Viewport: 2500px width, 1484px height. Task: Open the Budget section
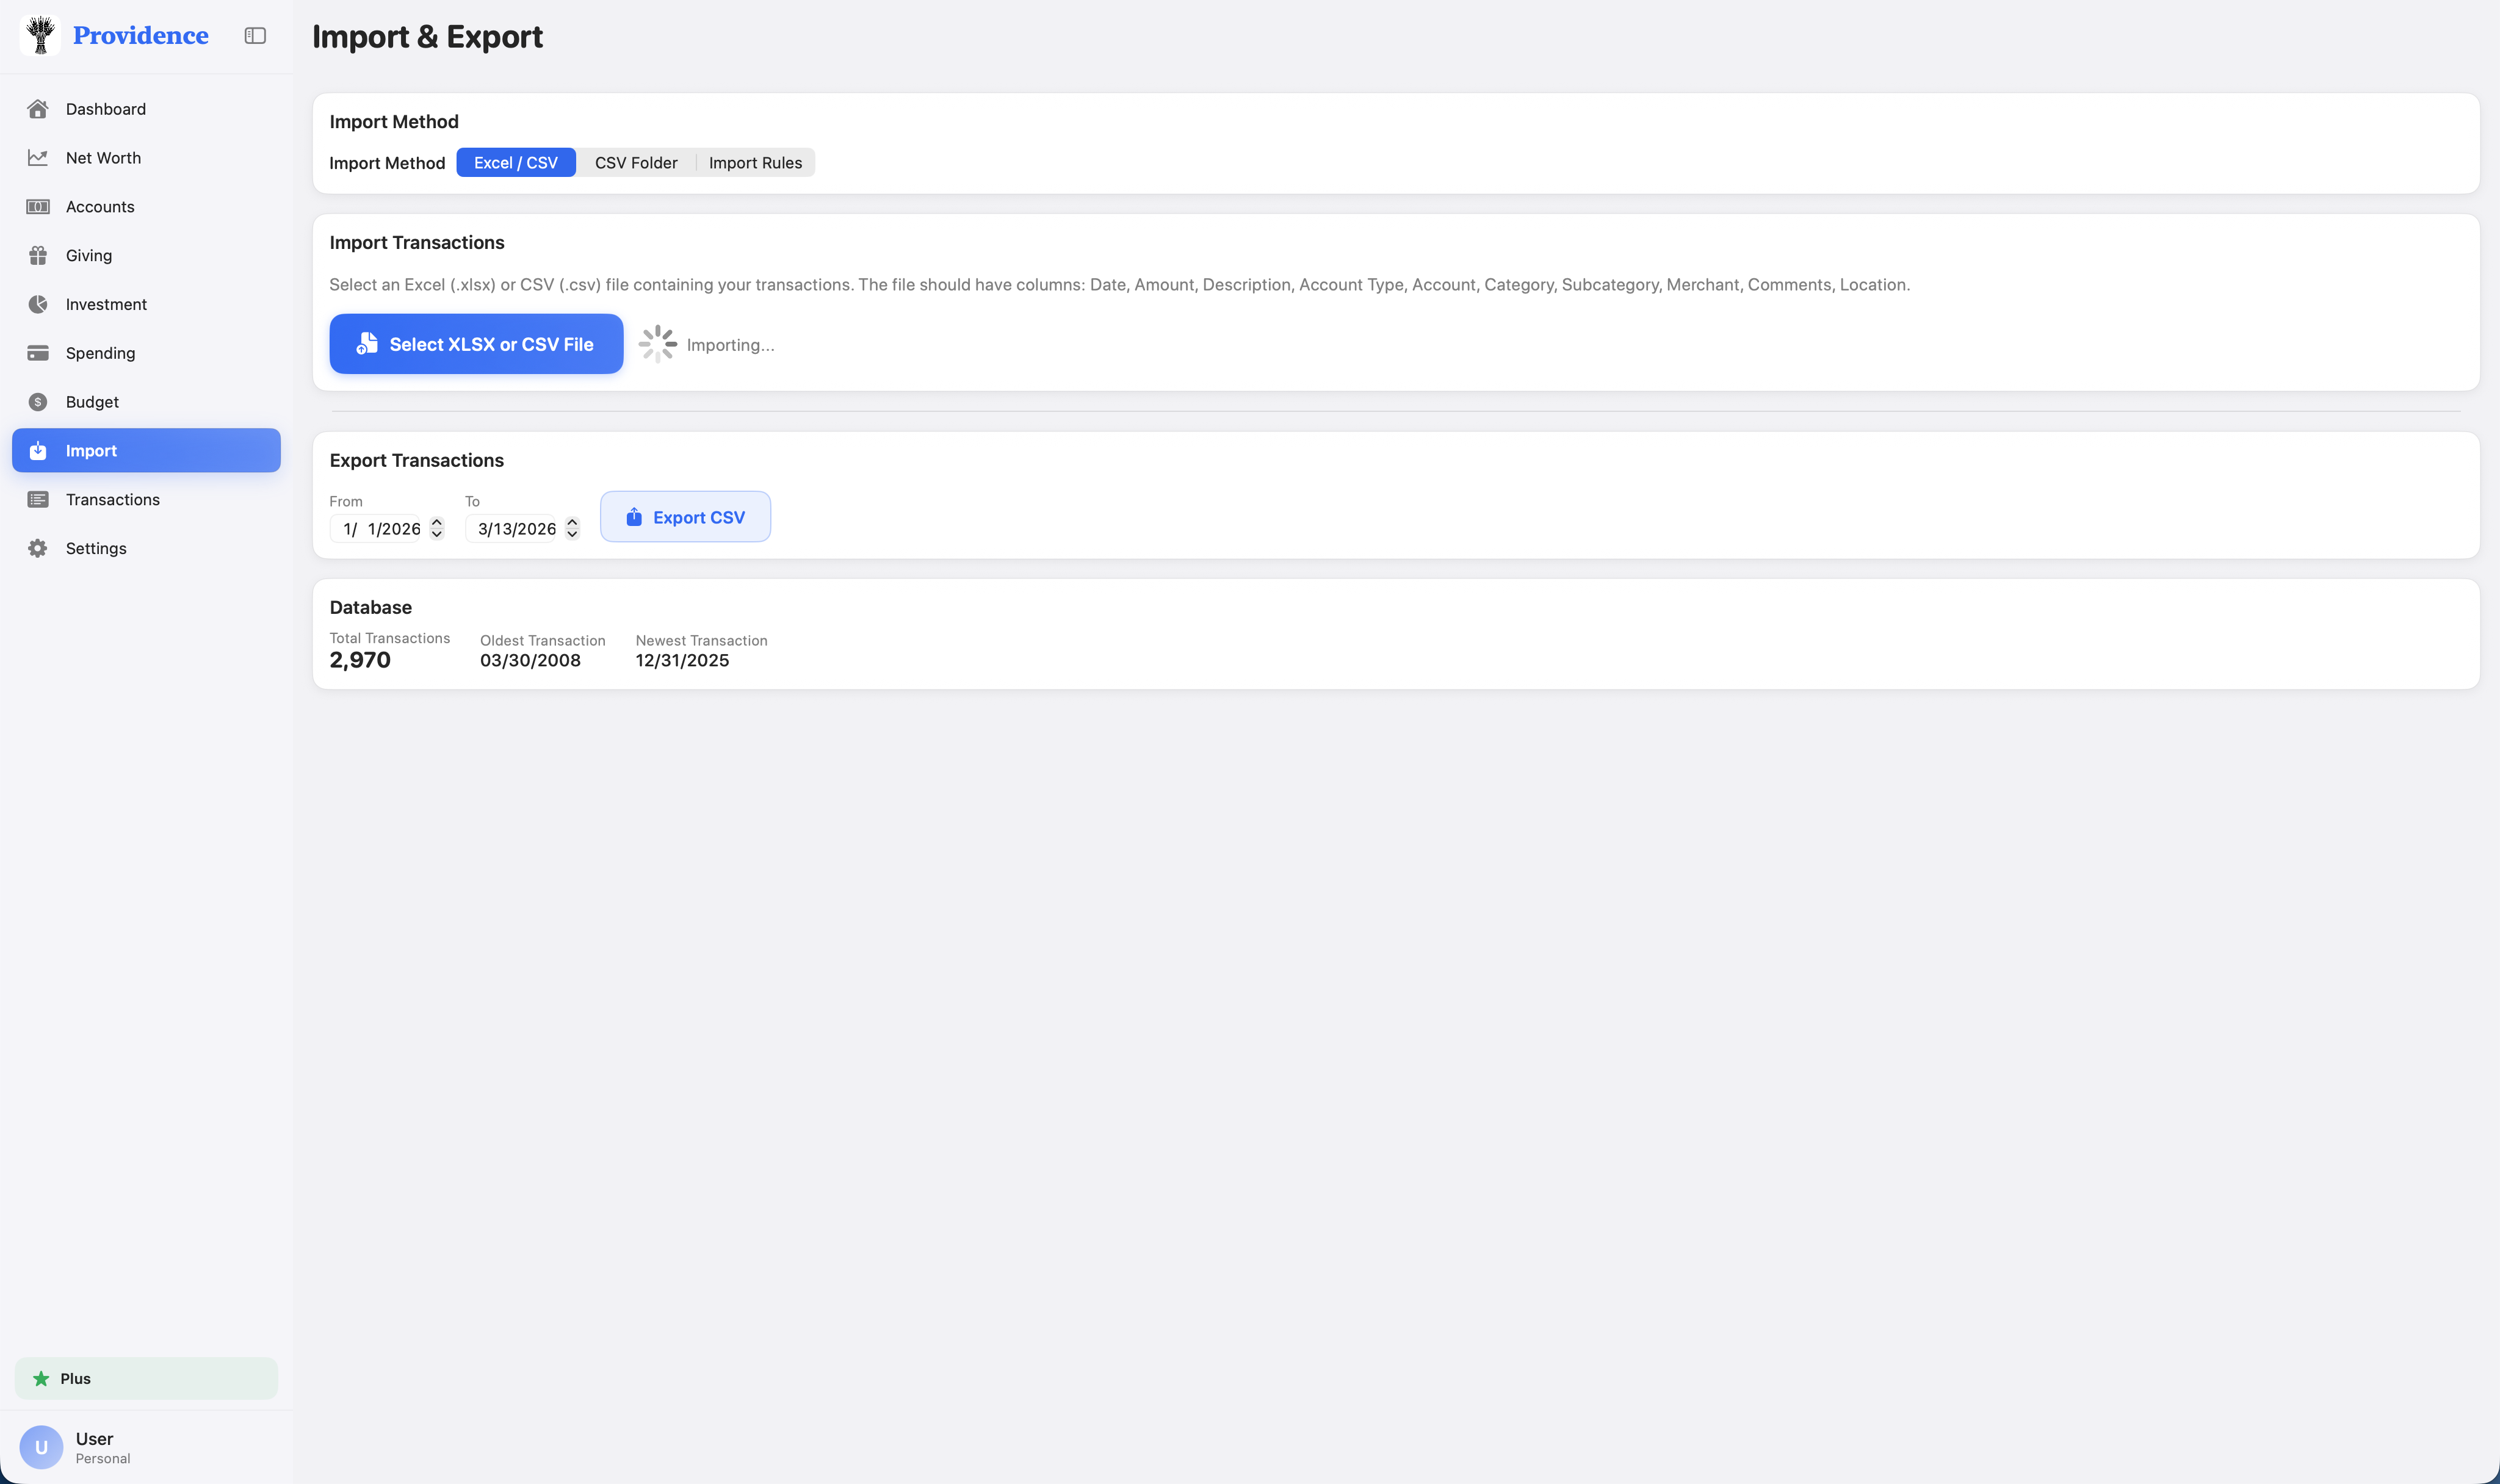[146, 402]
